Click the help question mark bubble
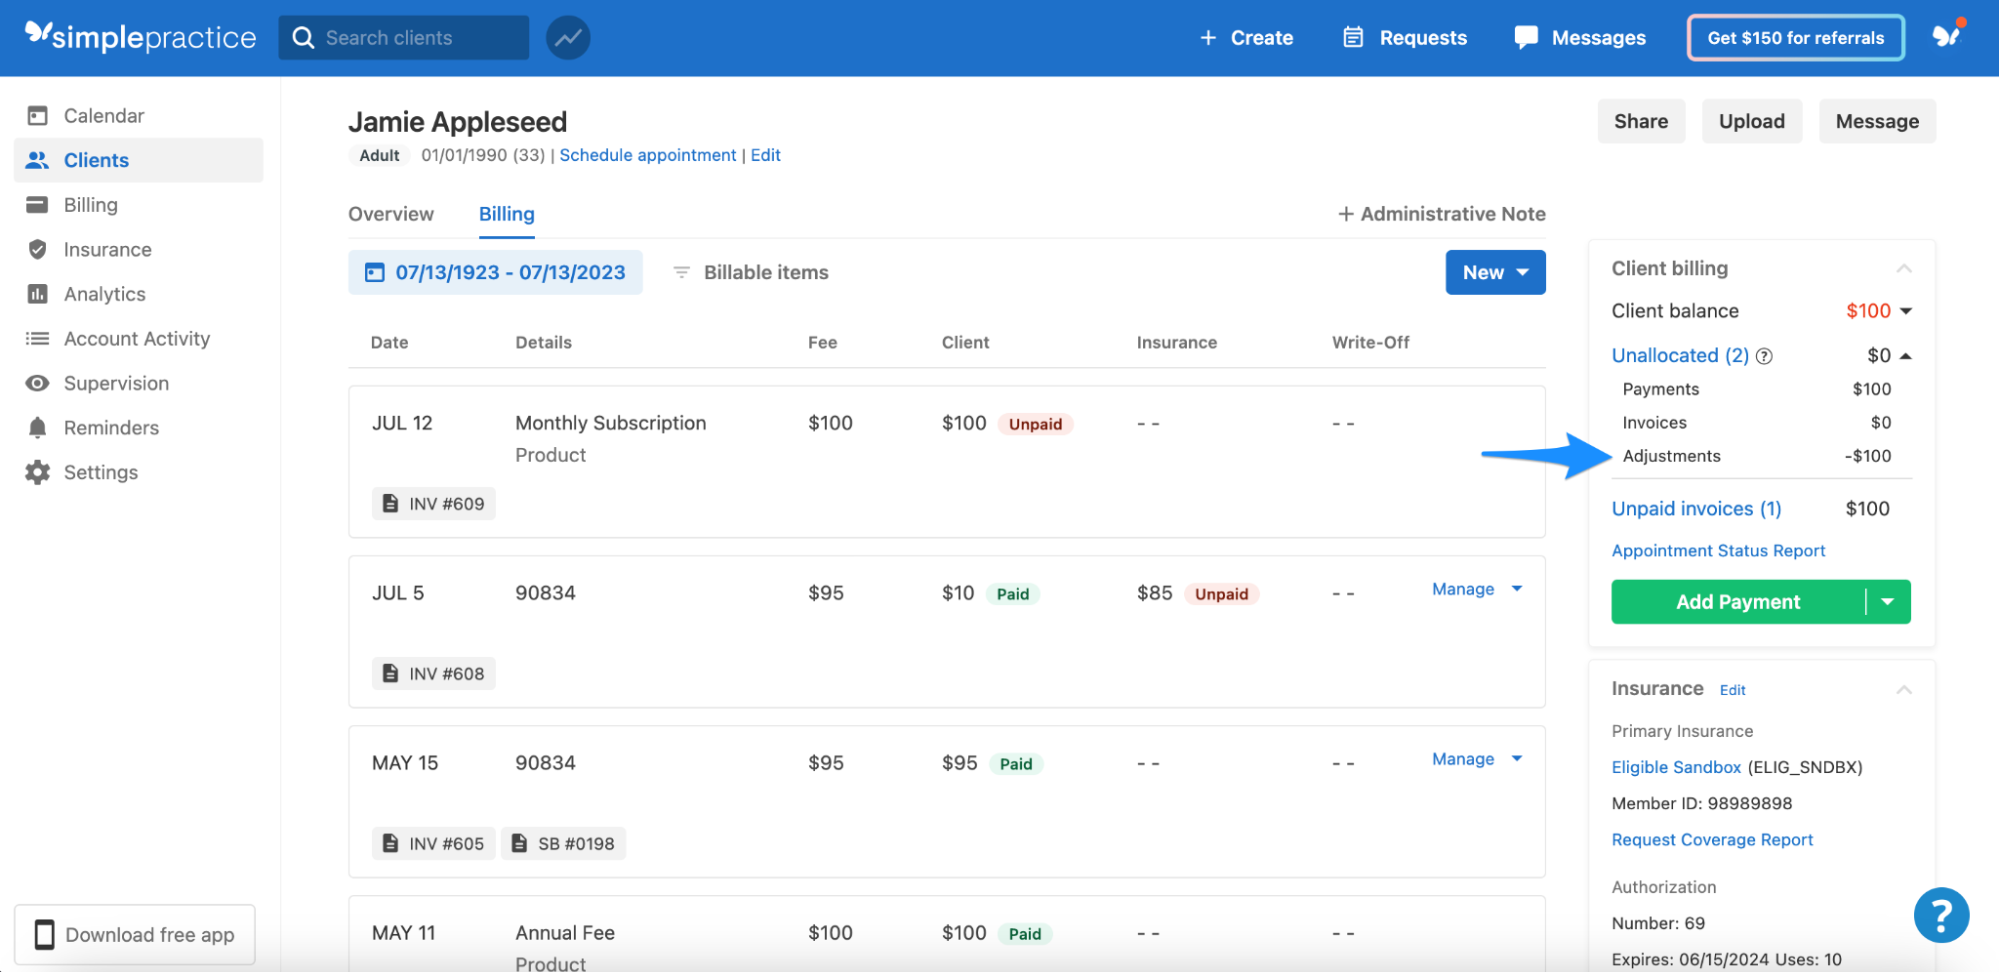The width and height of the screenshot is (1999, 973). point(1940,914)
